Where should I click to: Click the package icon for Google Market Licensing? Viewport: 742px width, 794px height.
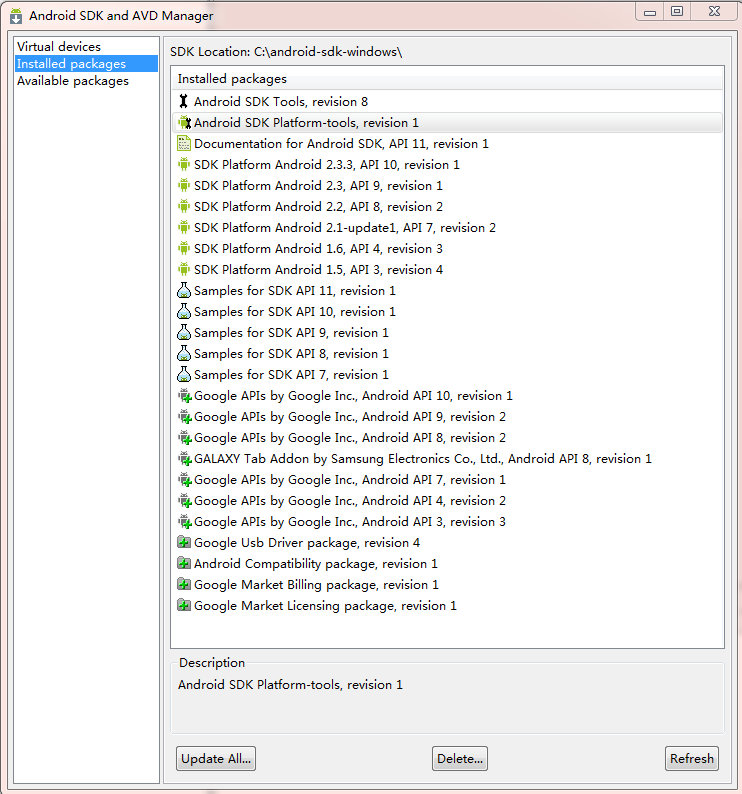click(184, 606)
